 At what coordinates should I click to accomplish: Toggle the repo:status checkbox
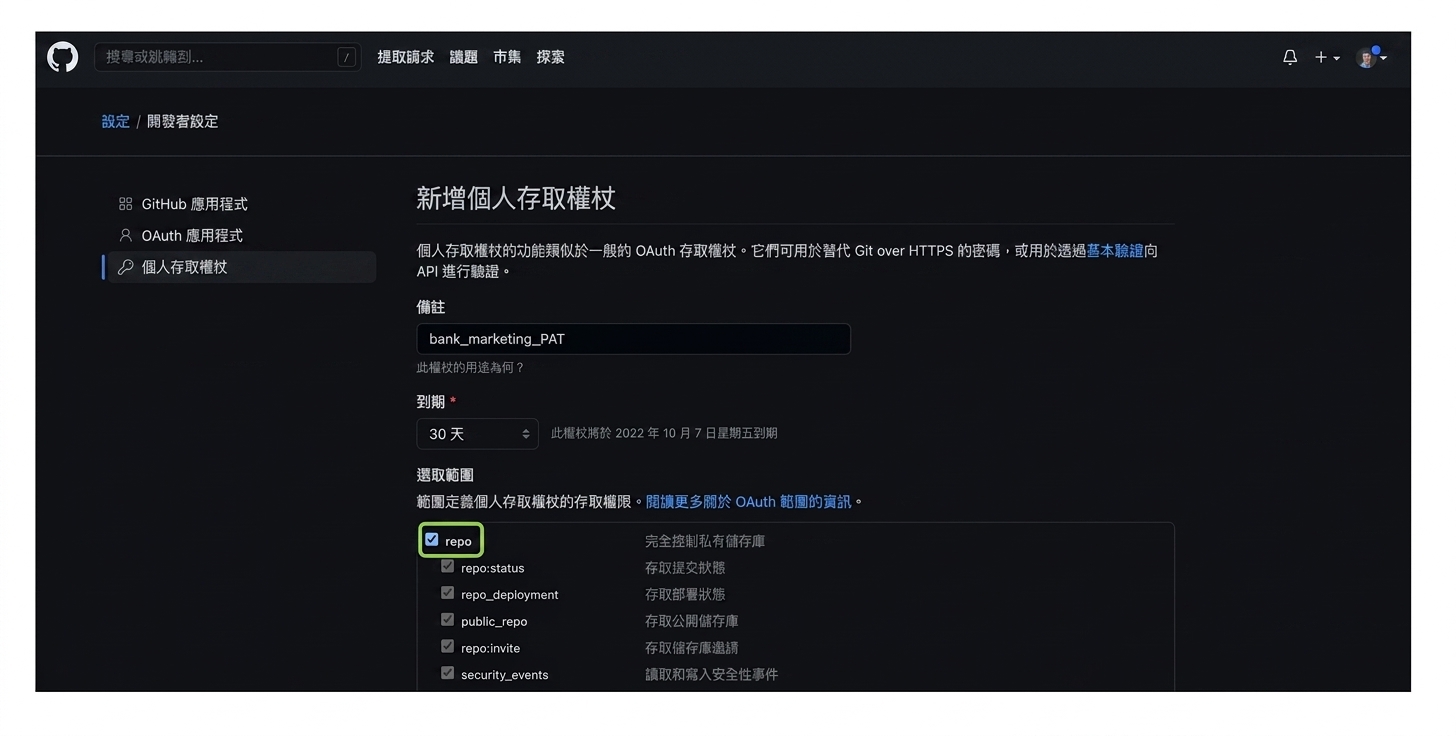click(x=447, y=567)
